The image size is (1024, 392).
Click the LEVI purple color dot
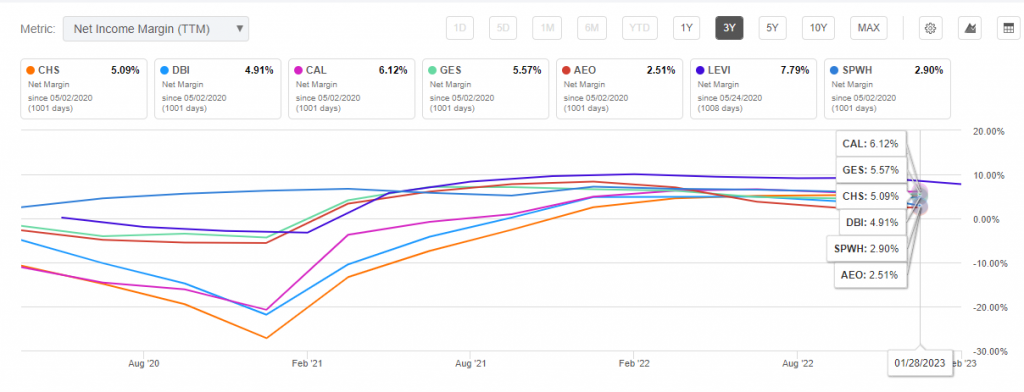pyautogui.click(x=701, y=70)
